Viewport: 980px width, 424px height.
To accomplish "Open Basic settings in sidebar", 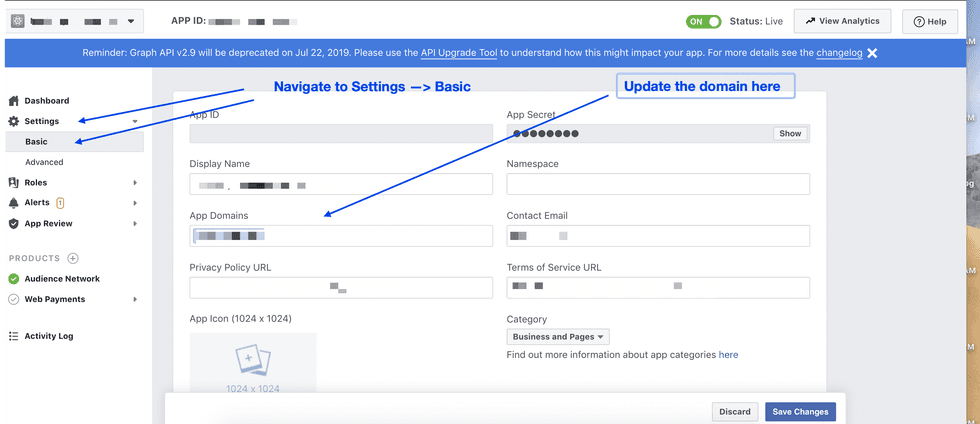I will tap(37, 142).
